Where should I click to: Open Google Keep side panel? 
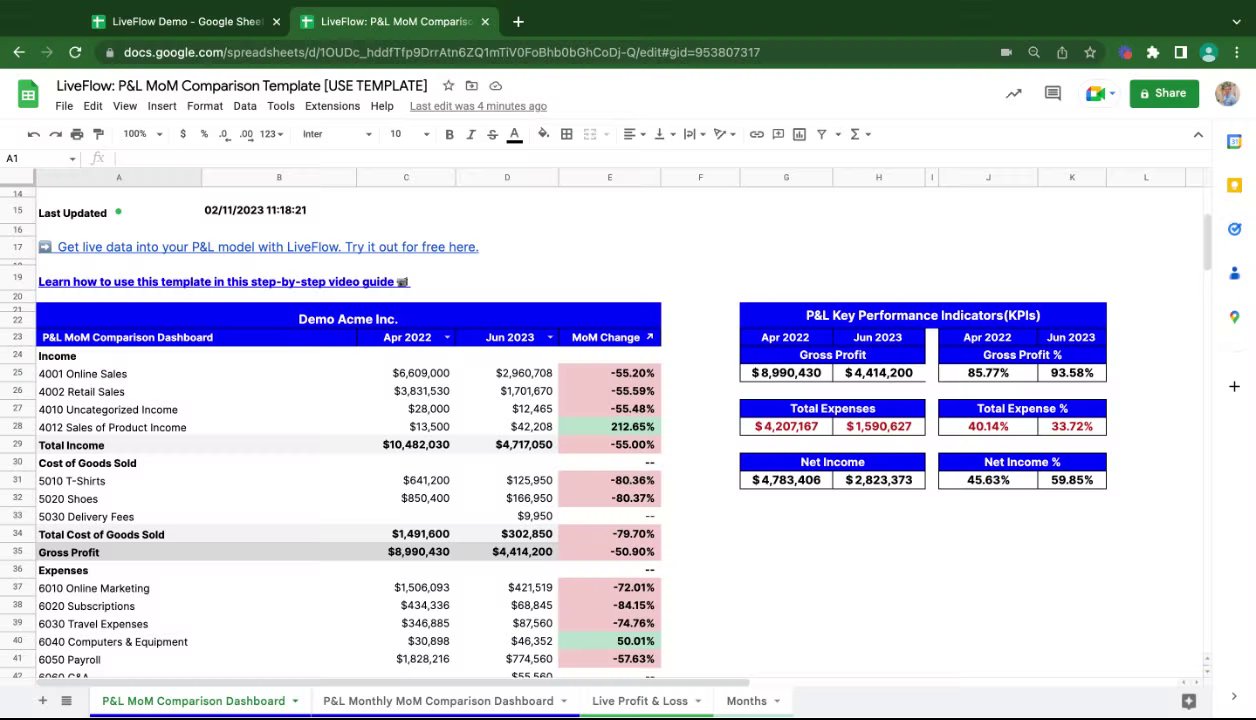coord(1234,186)
